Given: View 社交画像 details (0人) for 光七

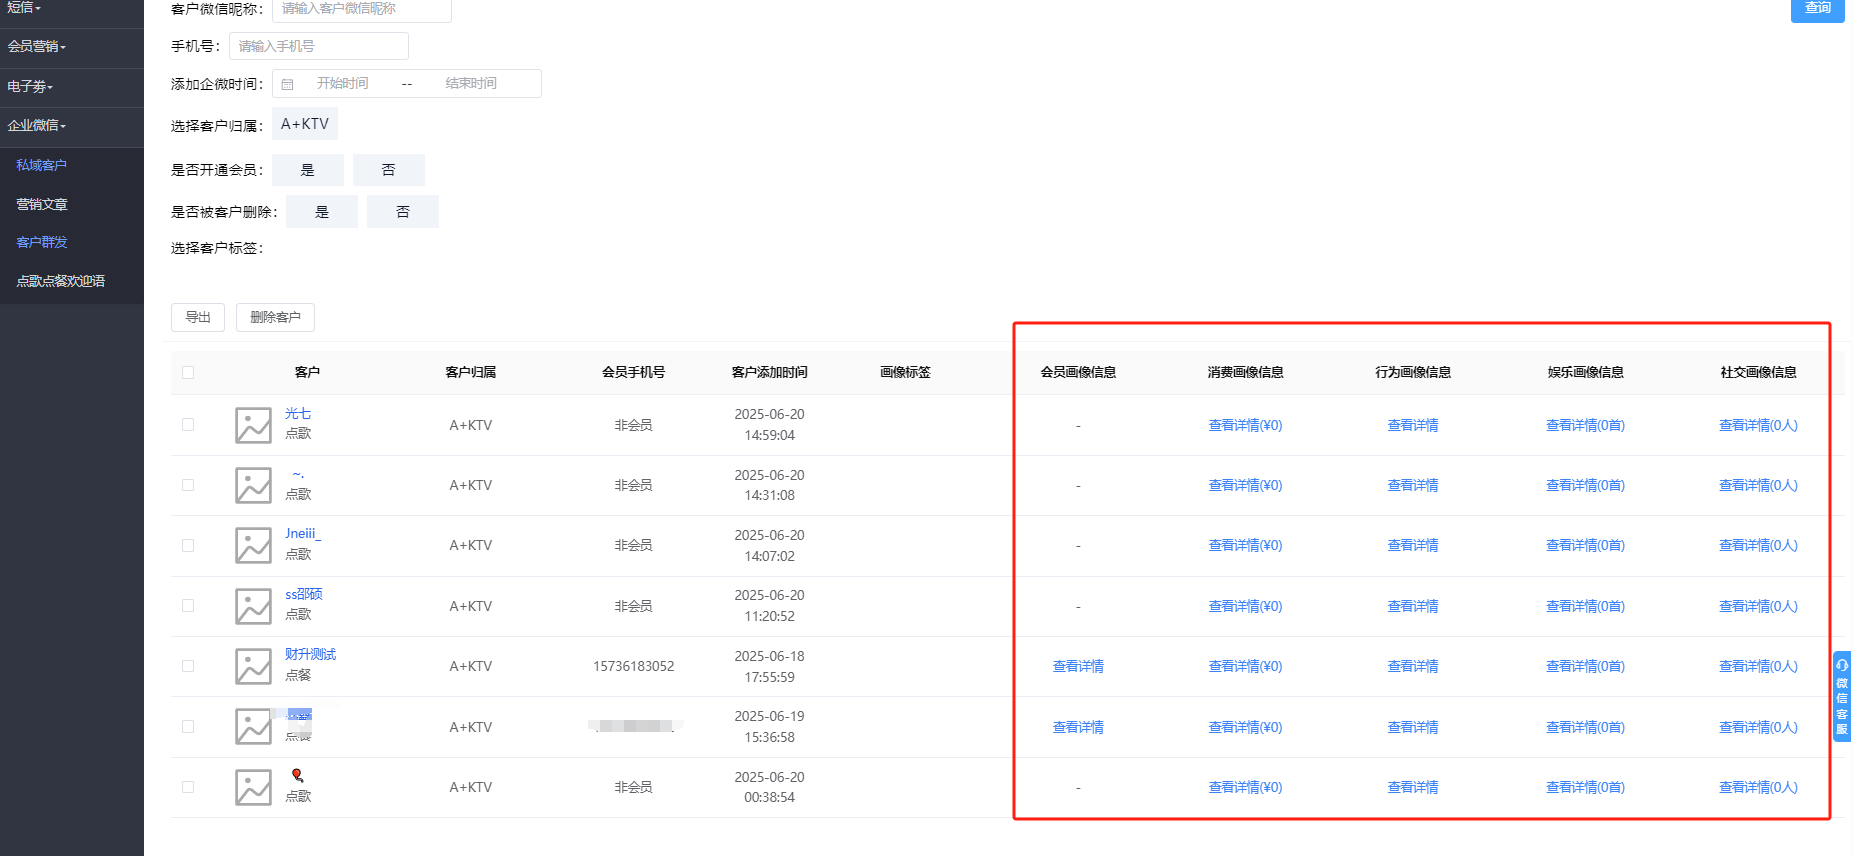Looking at the screenshot, I should (1758, 425).
